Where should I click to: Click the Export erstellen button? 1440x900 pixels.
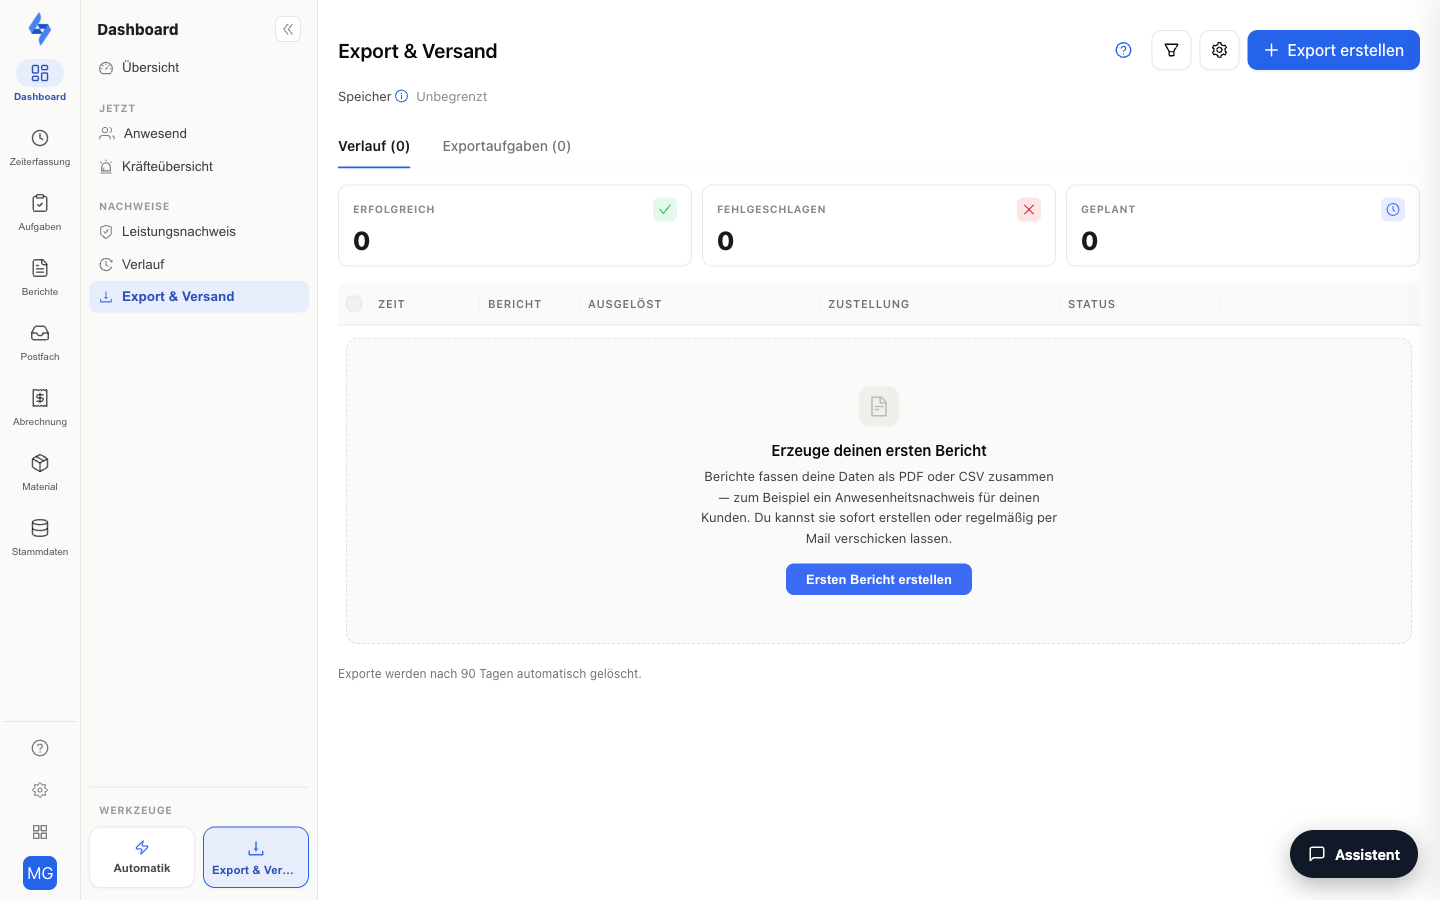point(1334,50)
